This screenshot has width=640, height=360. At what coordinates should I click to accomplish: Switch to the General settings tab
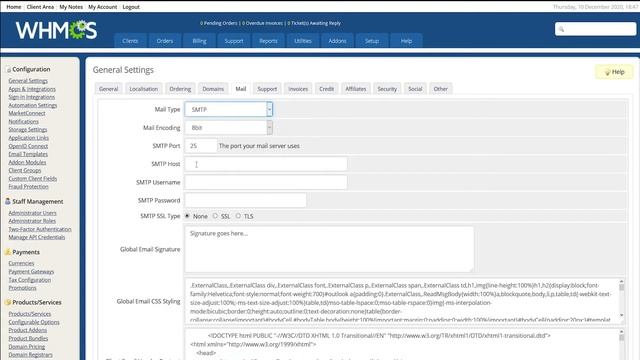(x=109, y=89)
